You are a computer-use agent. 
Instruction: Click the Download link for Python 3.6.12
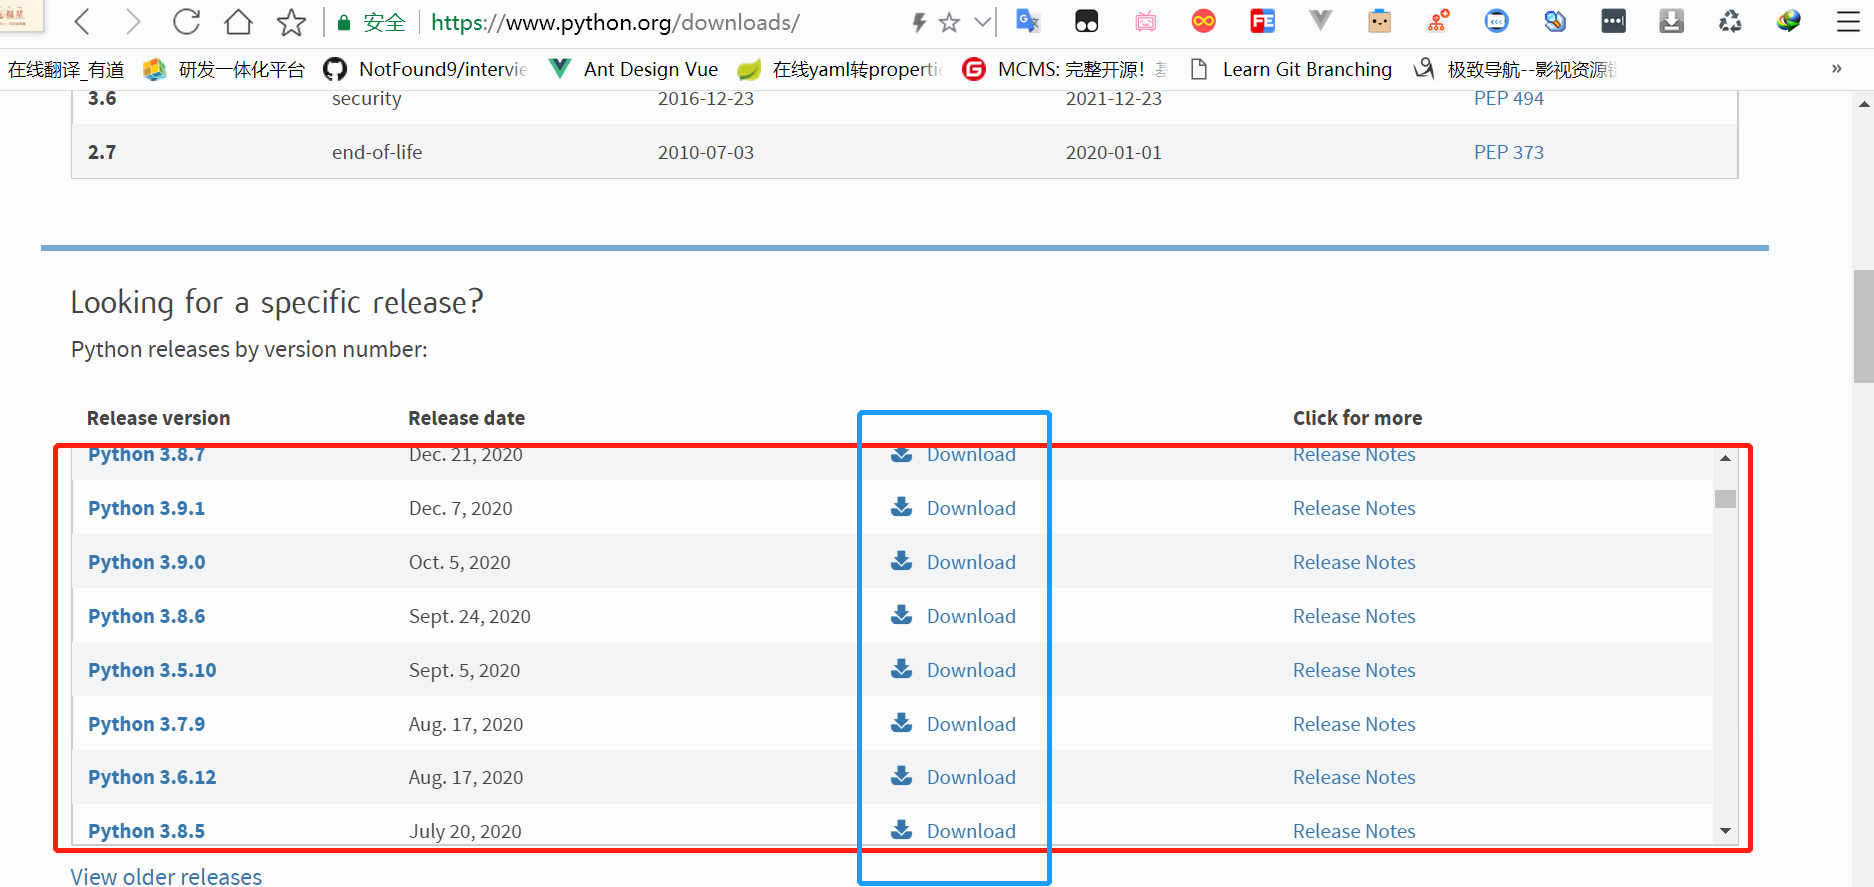953,777
